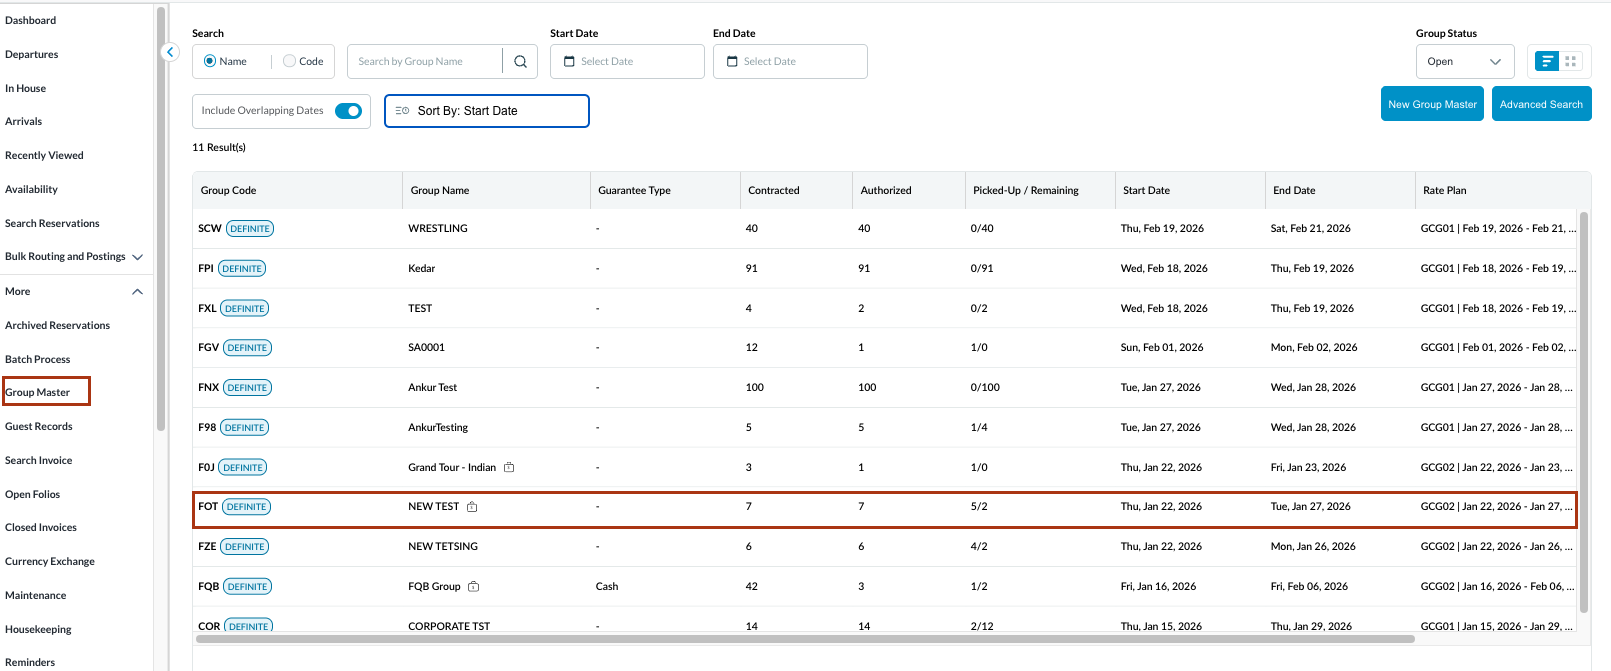
Task: Click icon beside Grand Tour - Indian name
Action: click(509, 468)
